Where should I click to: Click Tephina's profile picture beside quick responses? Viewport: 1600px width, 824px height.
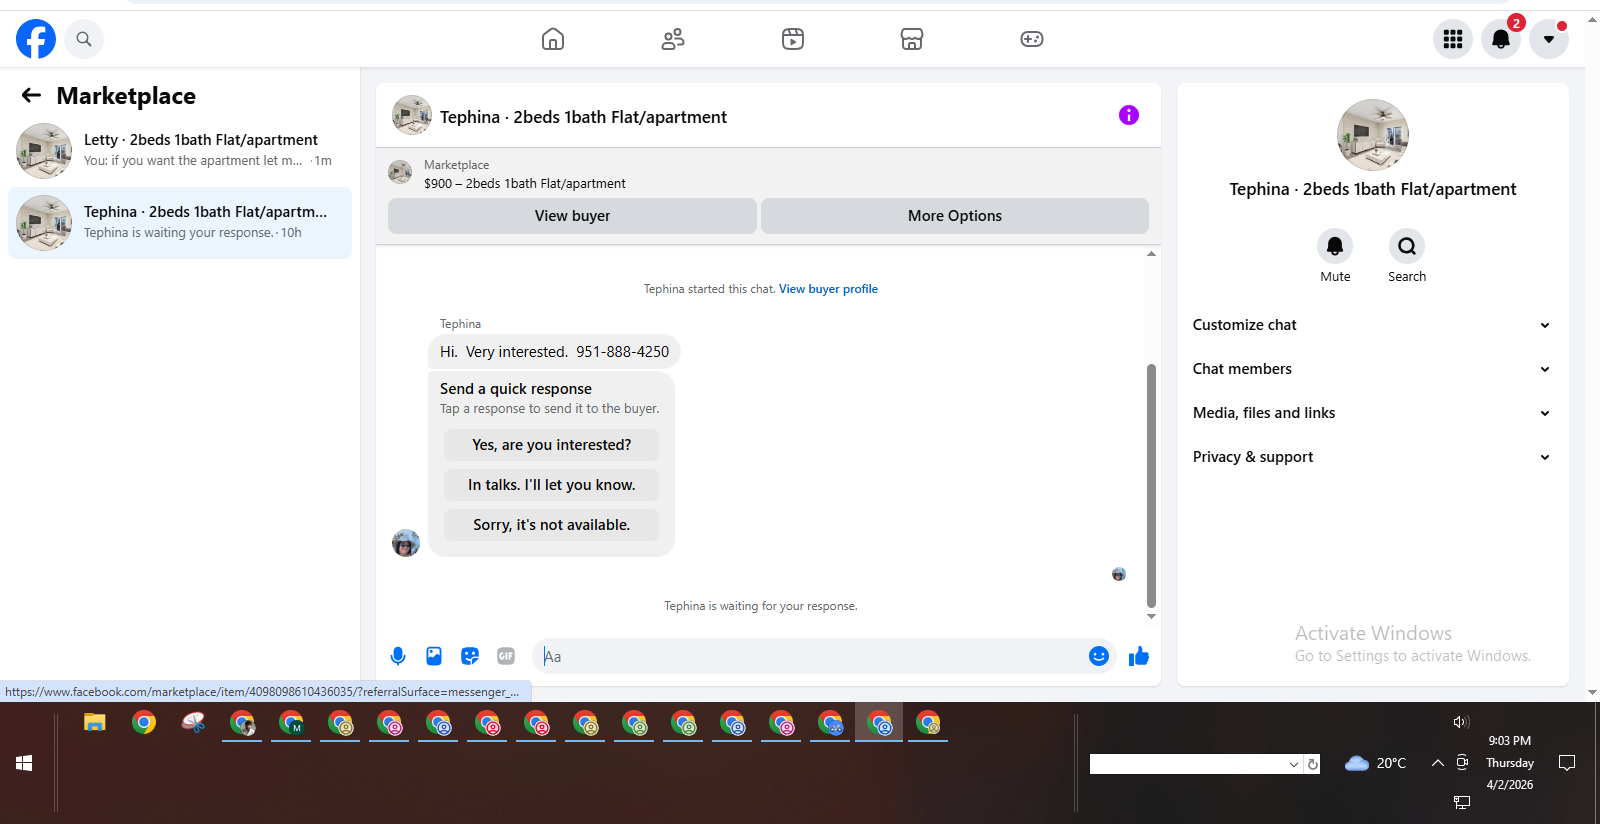pos(406,543)
